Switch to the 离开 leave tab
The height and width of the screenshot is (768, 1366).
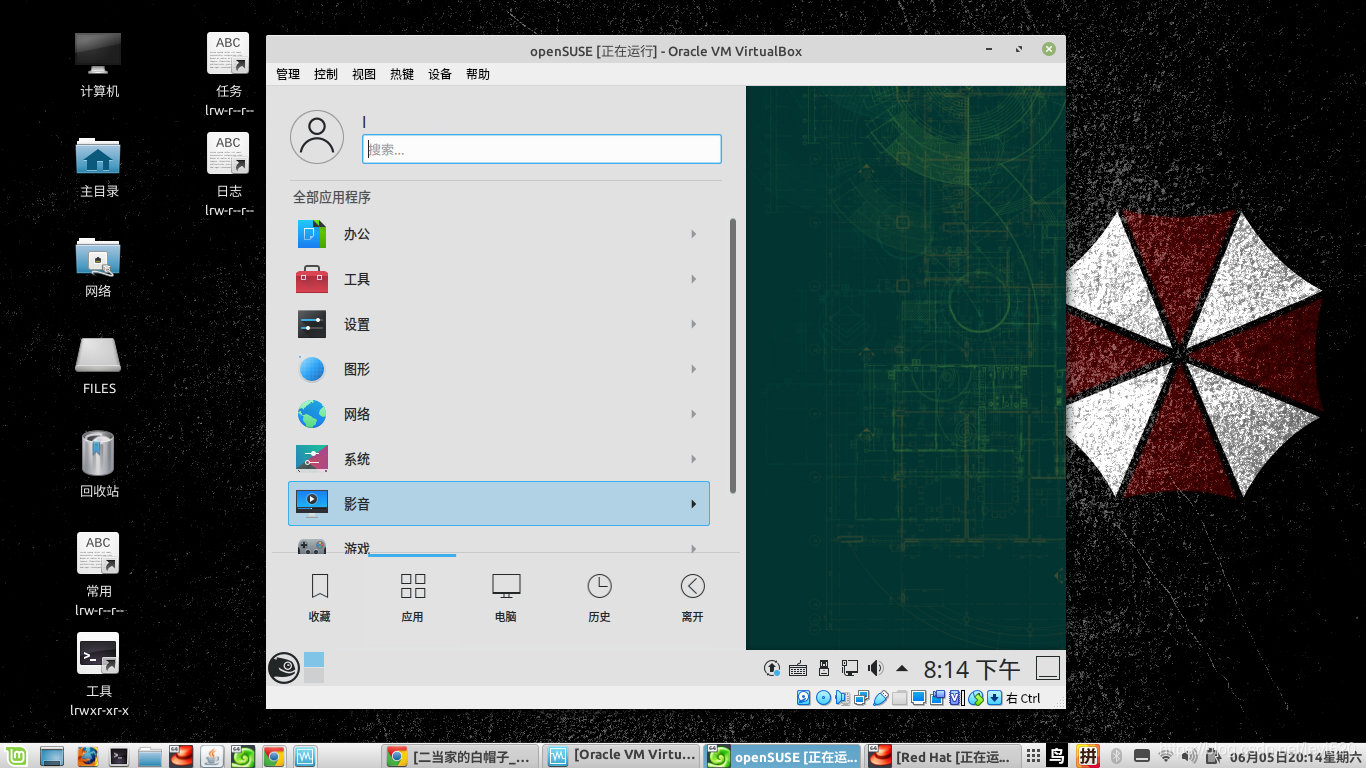[x=692, y=598]
